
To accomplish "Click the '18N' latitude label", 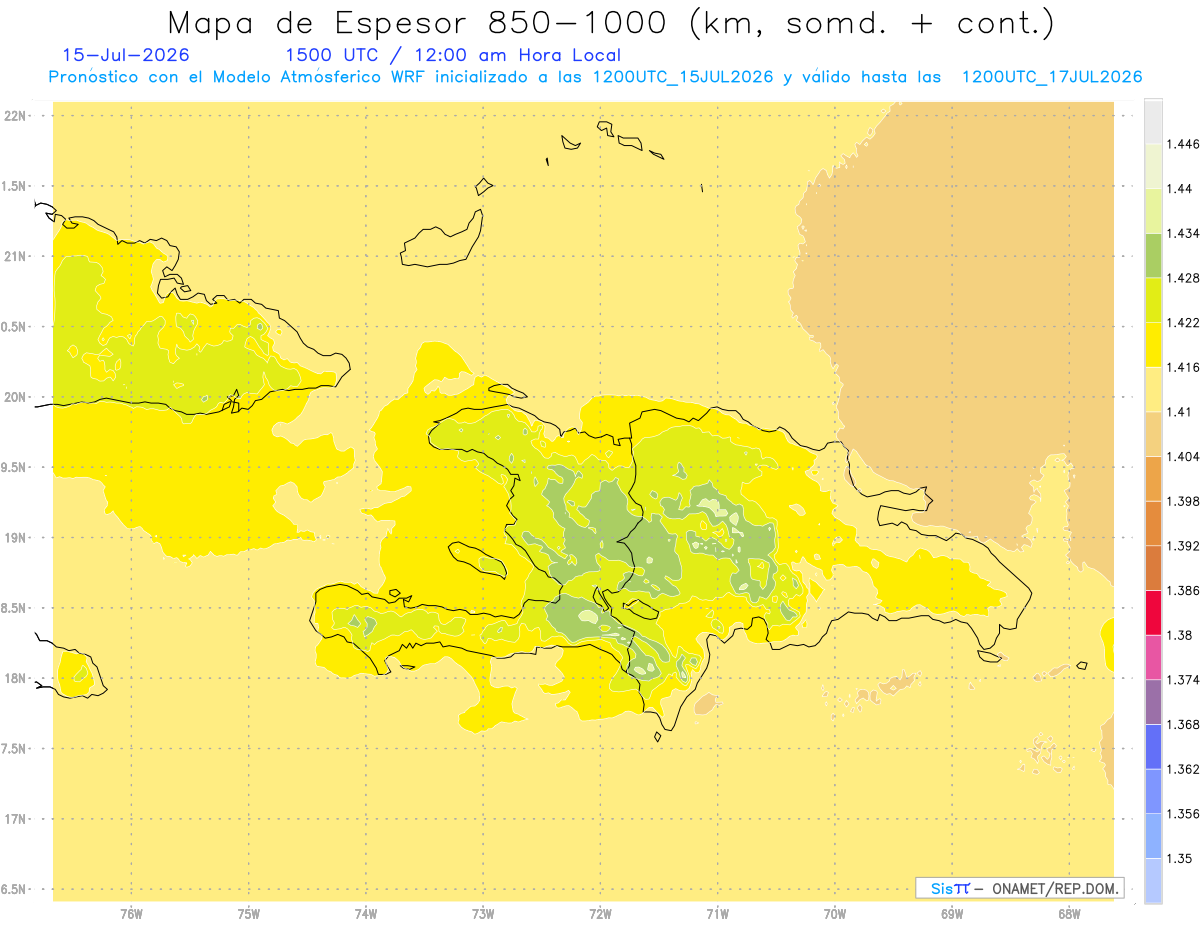I will (17, 679).
